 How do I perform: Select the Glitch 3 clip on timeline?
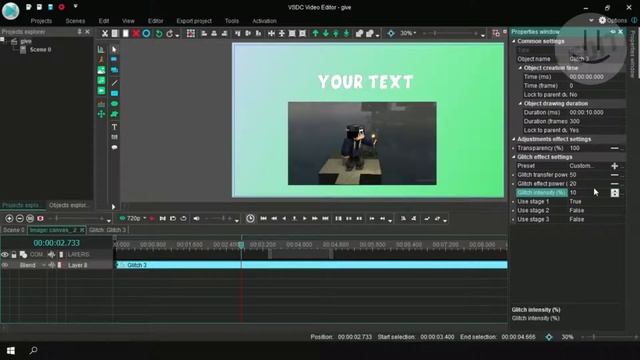coord(312,265)
